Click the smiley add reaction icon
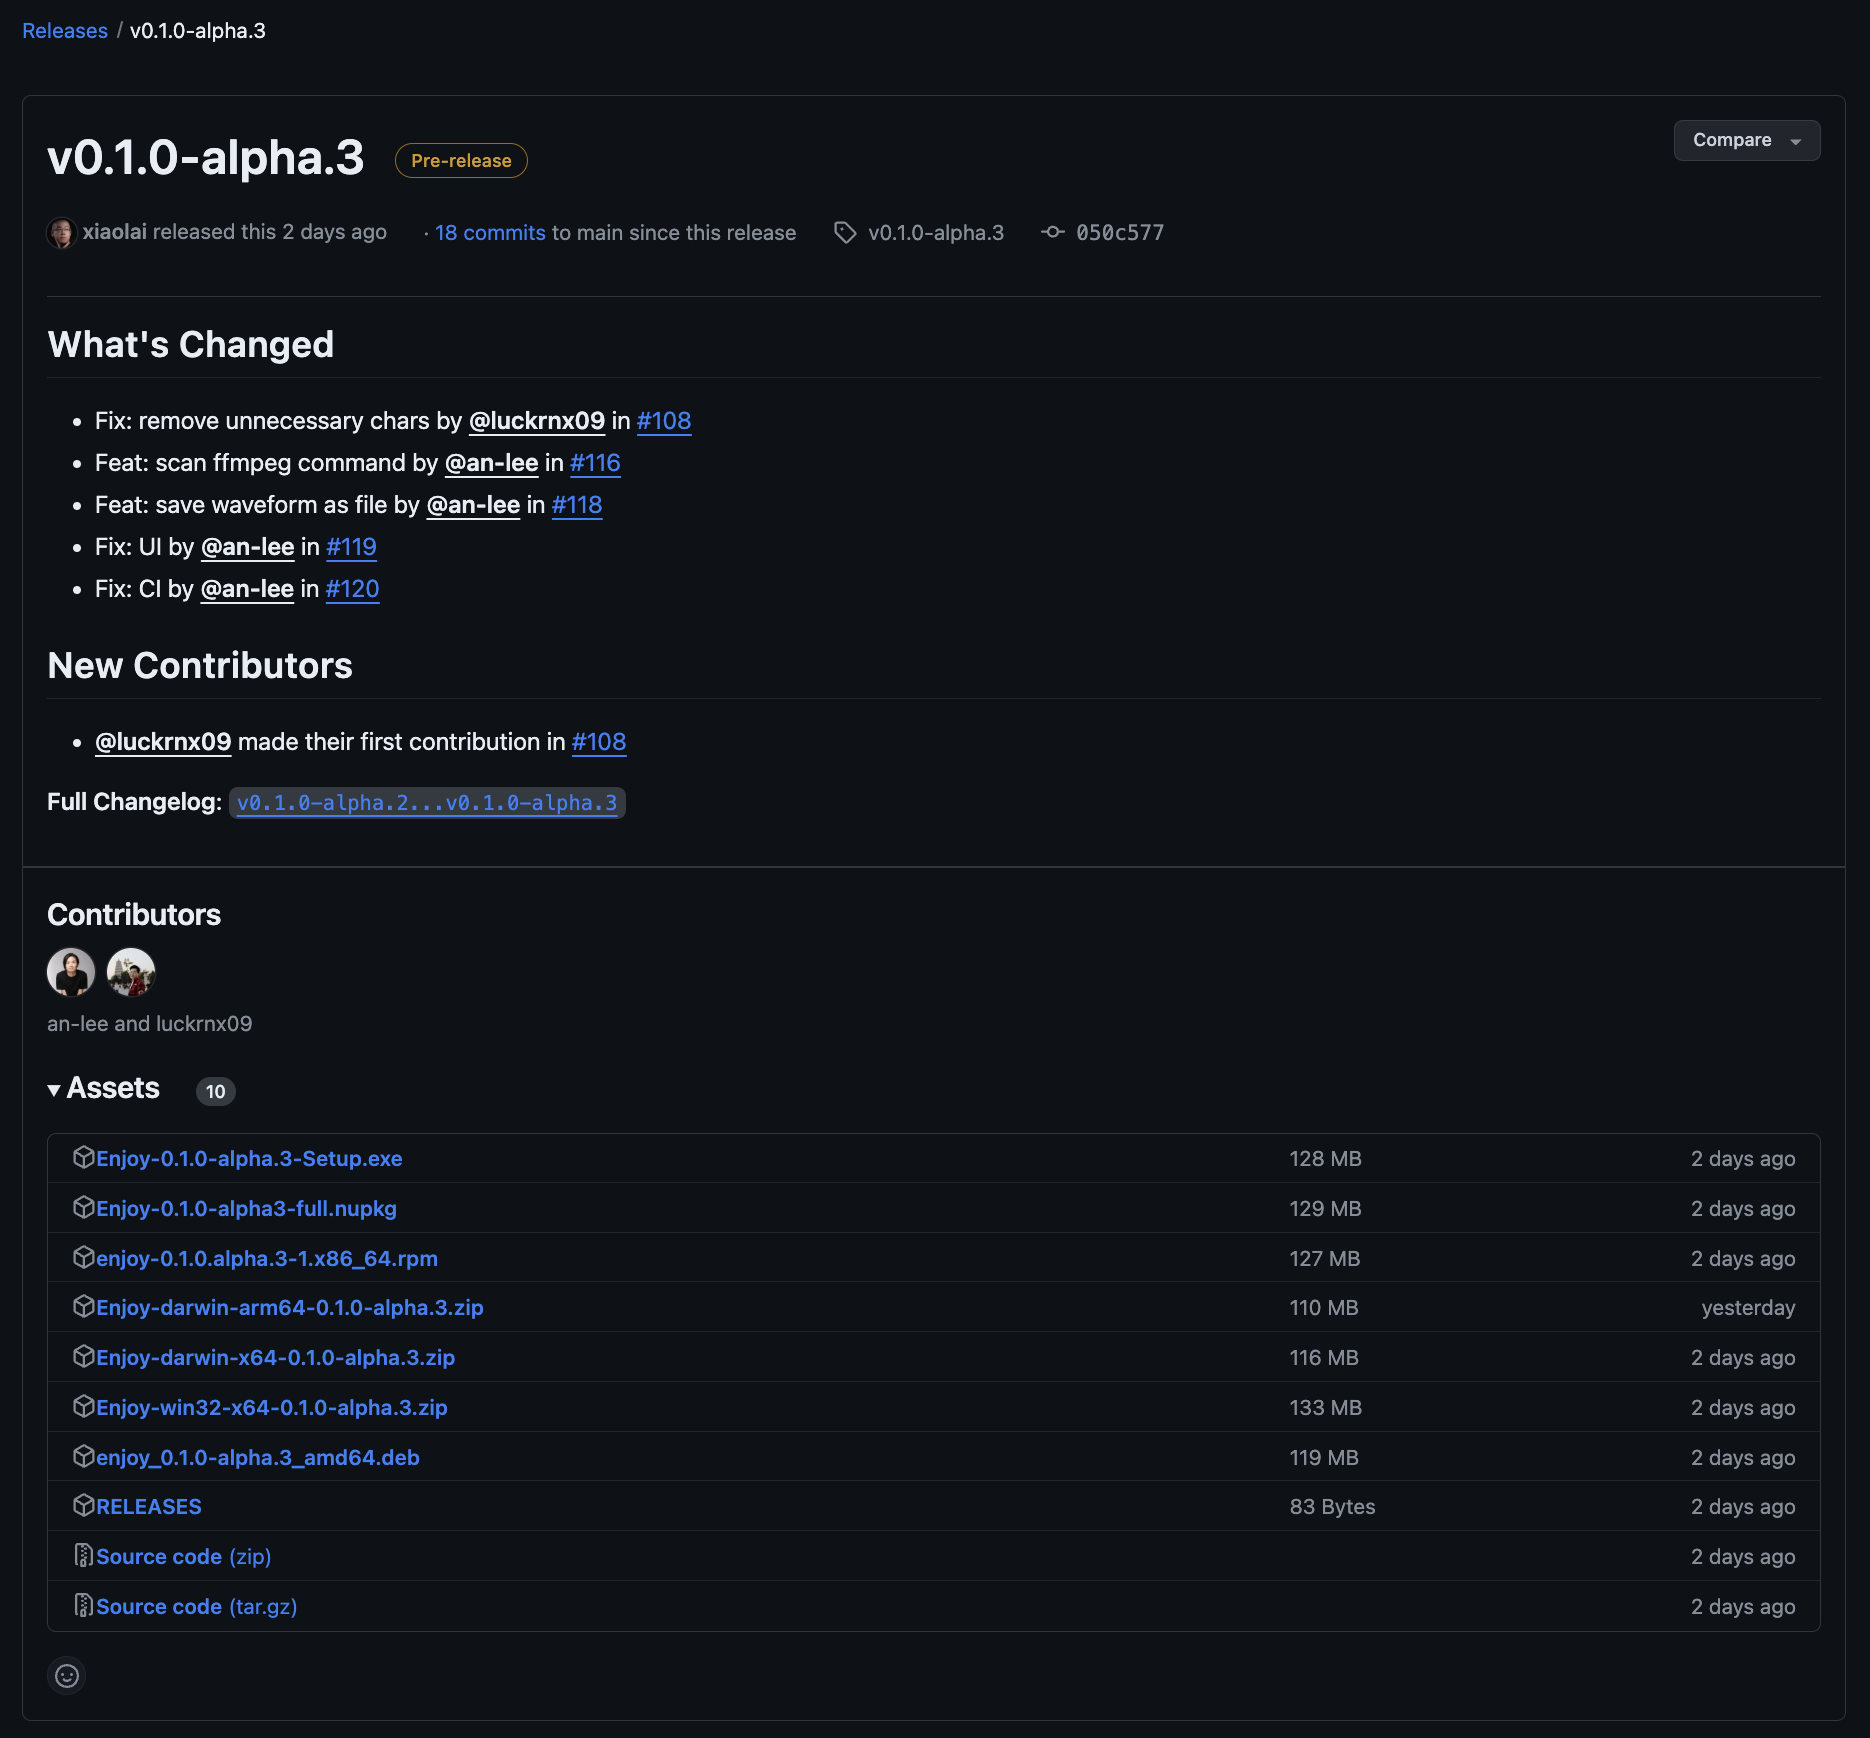 pos(67,1675)
